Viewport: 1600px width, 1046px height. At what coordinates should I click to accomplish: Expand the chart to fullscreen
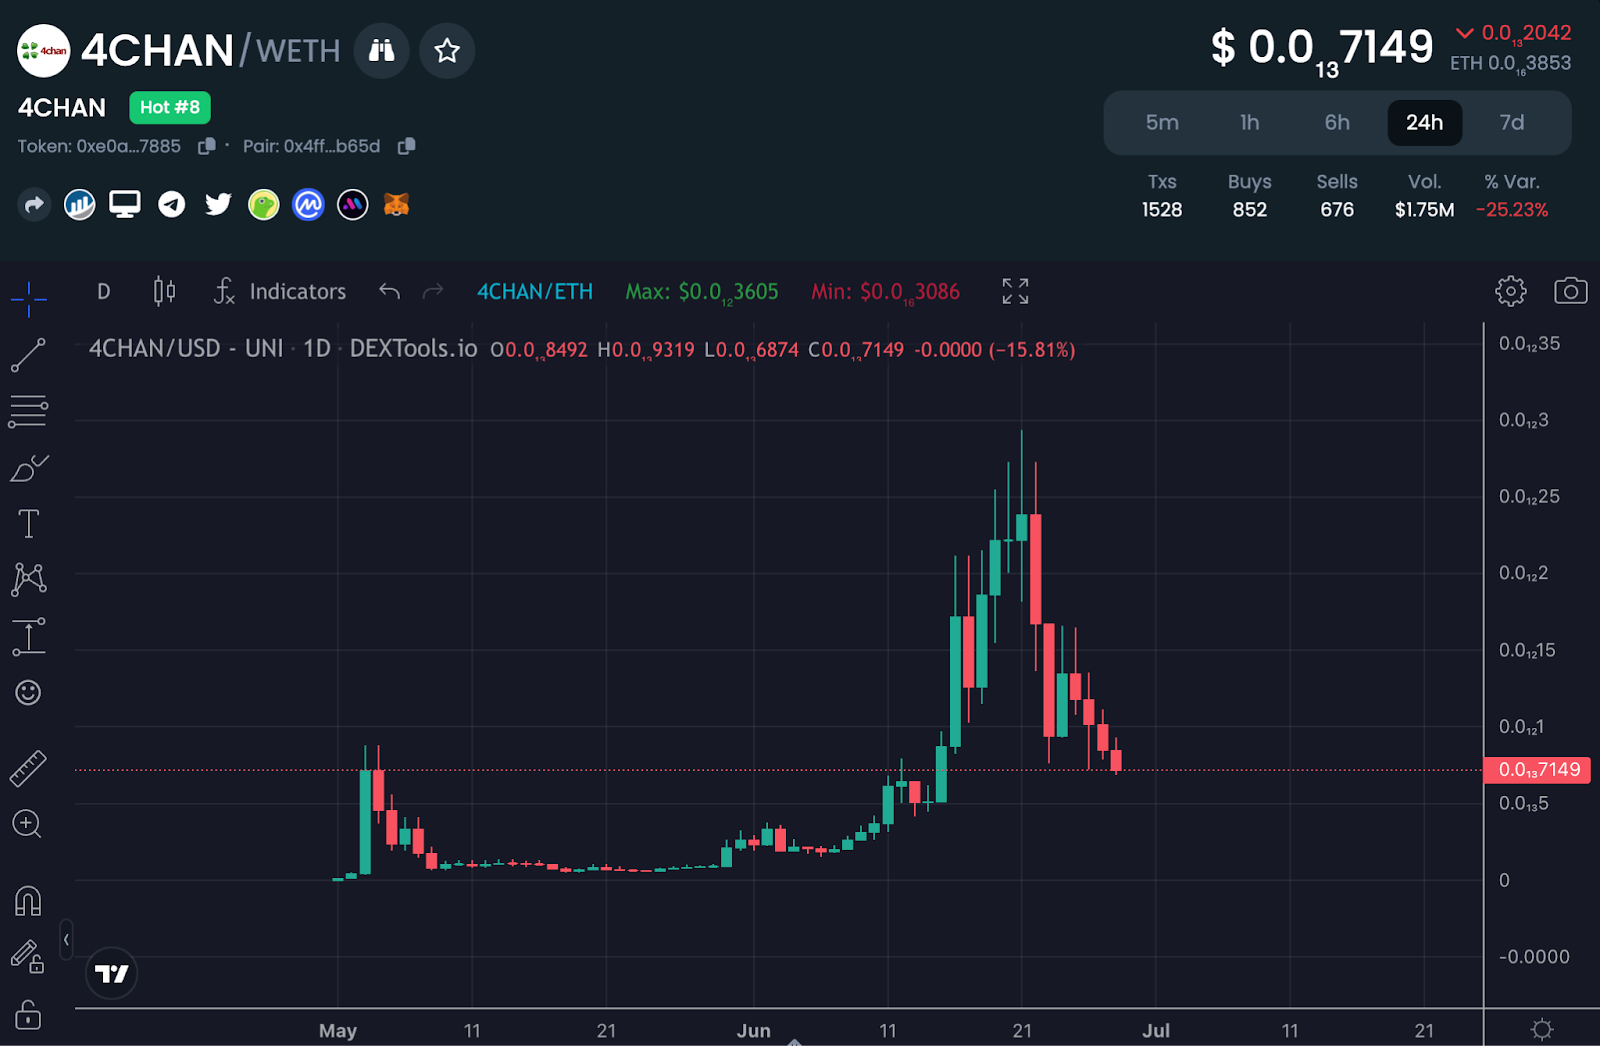[x=1015, y=291]
